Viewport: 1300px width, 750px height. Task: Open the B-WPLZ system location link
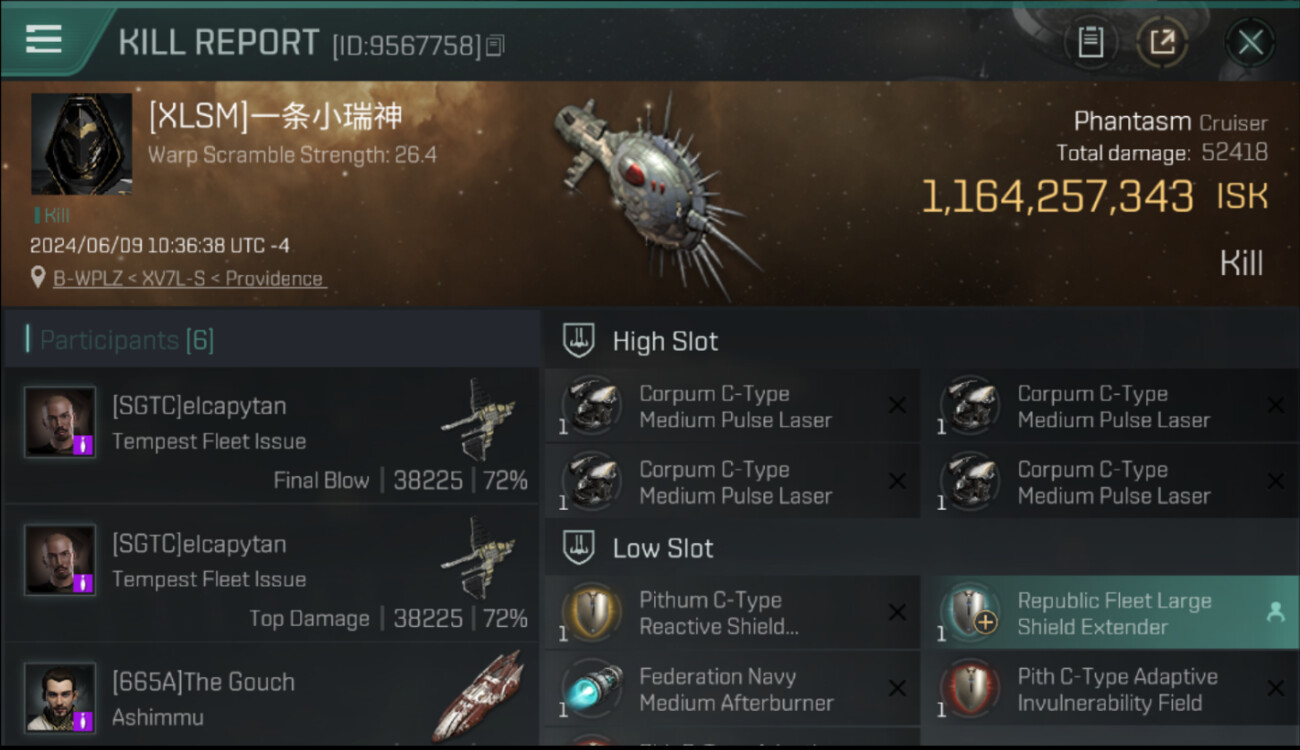coord(189,278)
